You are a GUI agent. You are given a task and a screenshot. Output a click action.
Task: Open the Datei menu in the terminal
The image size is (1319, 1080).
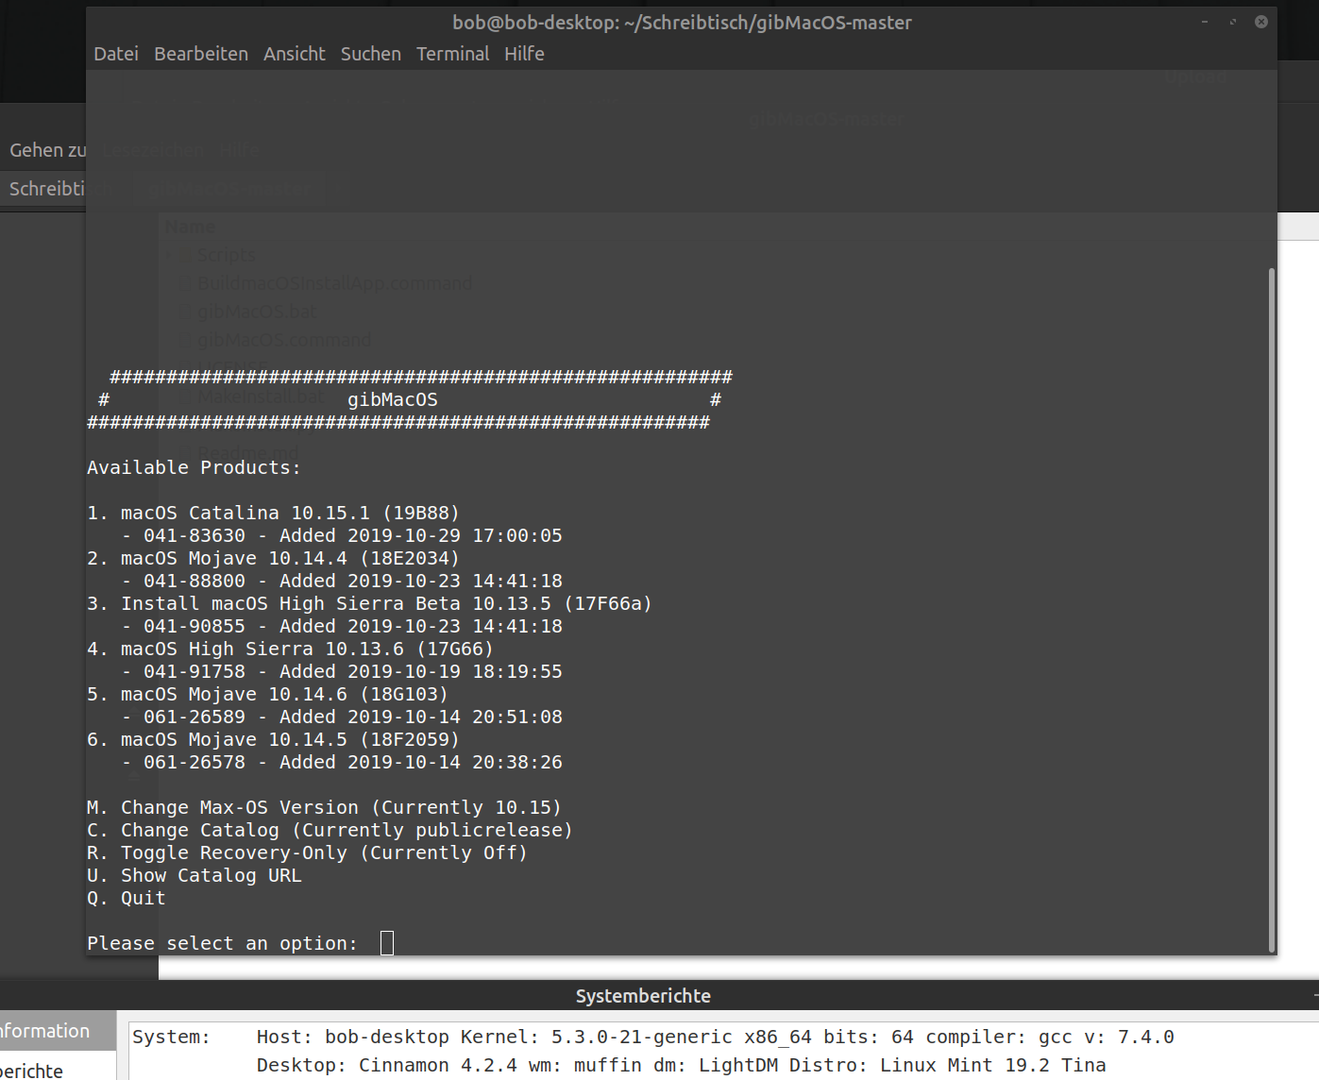pyautogui.click(x=116, y=54)
